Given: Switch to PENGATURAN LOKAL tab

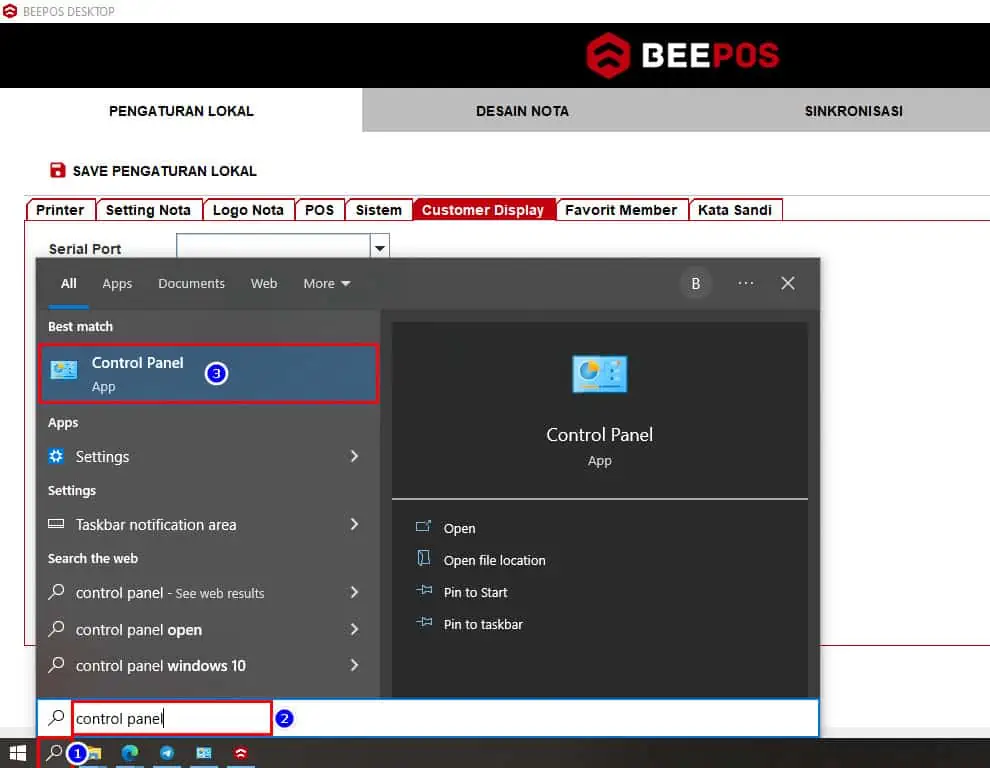Looking at the screenshot, I should [x=181, y=111].
